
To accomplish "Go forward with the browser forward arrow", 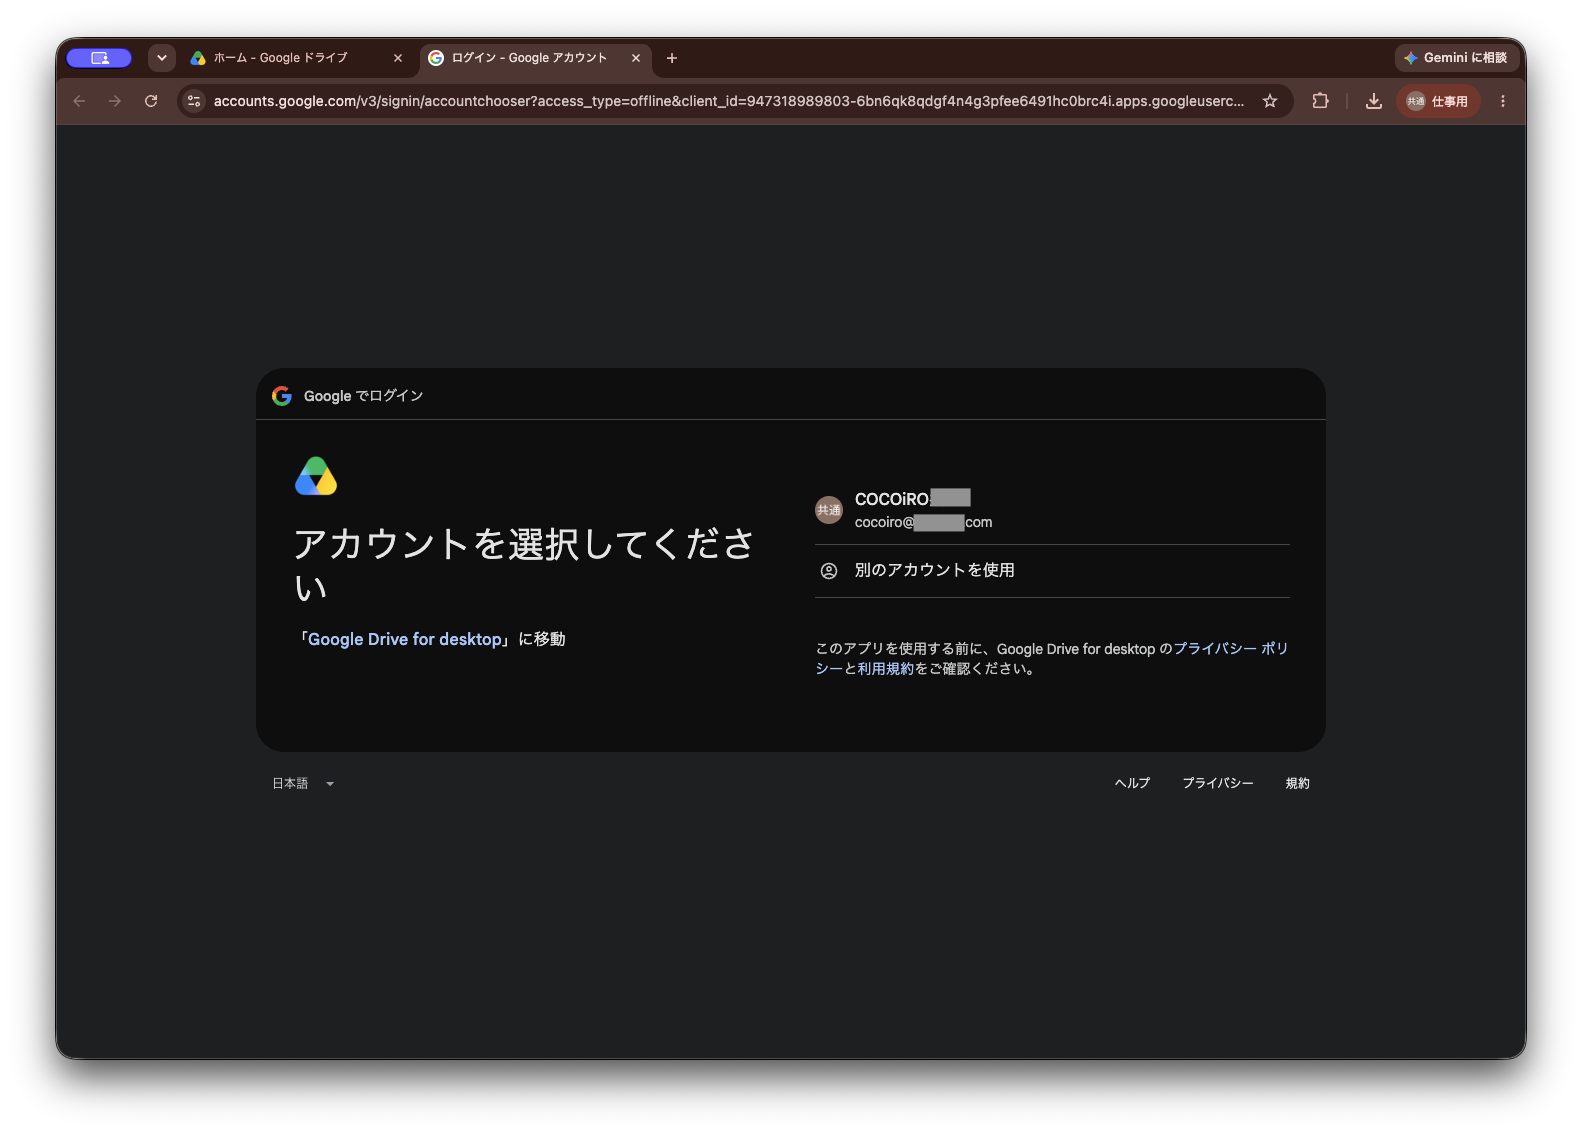I will [115, 101].
